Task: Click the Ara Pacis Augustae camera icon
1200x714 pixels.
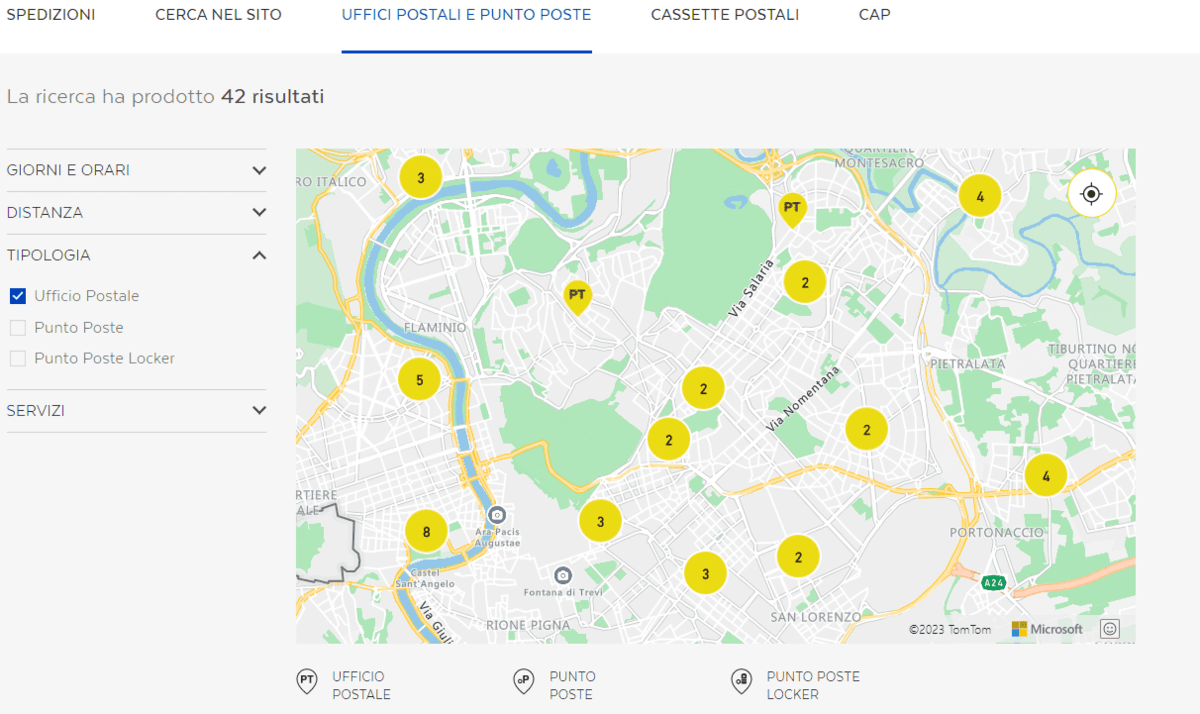Action: pos(497,515)
